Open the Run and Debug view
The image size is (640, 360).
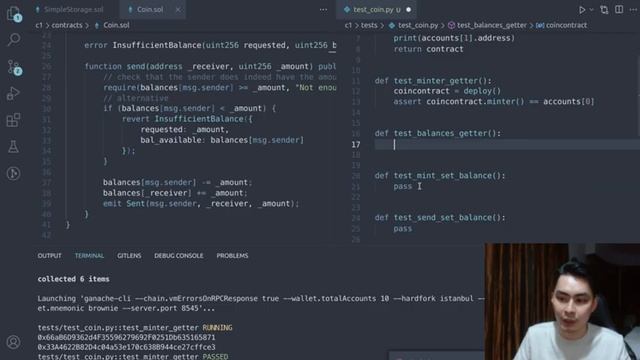(13, 93)
